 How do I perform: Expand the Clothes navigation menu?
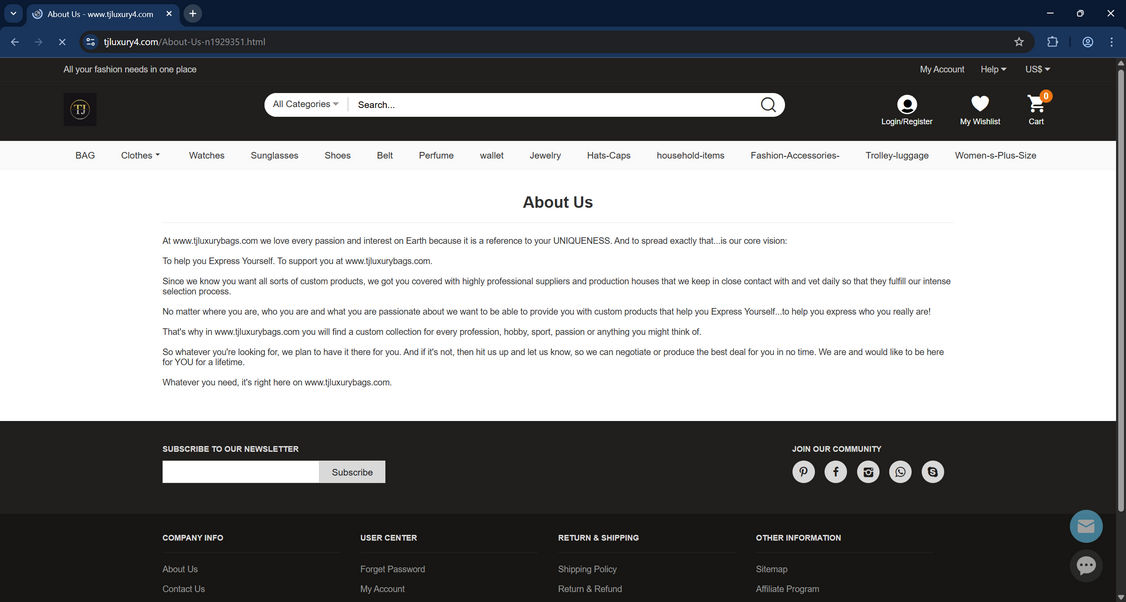[140, 155]
